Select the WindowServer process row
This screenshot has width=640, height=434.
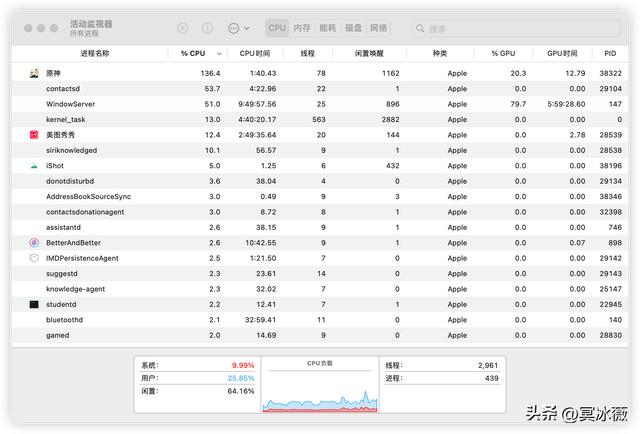320,104
